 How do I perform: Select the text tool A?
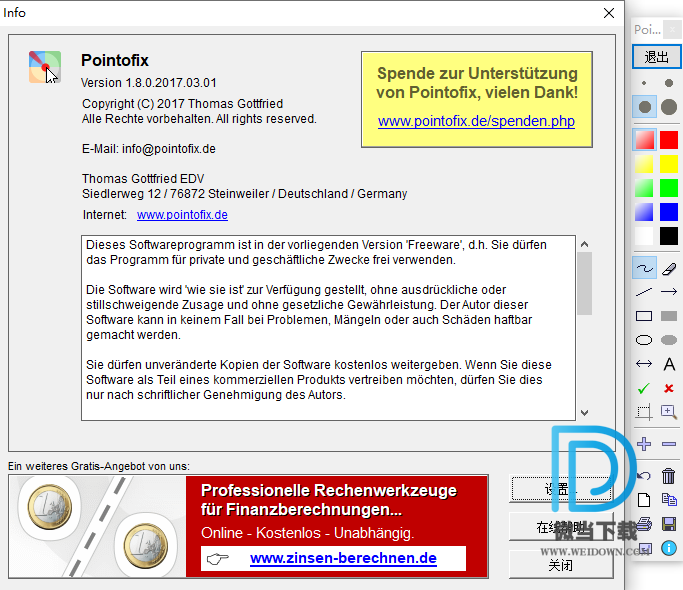(x=669, y=364)
